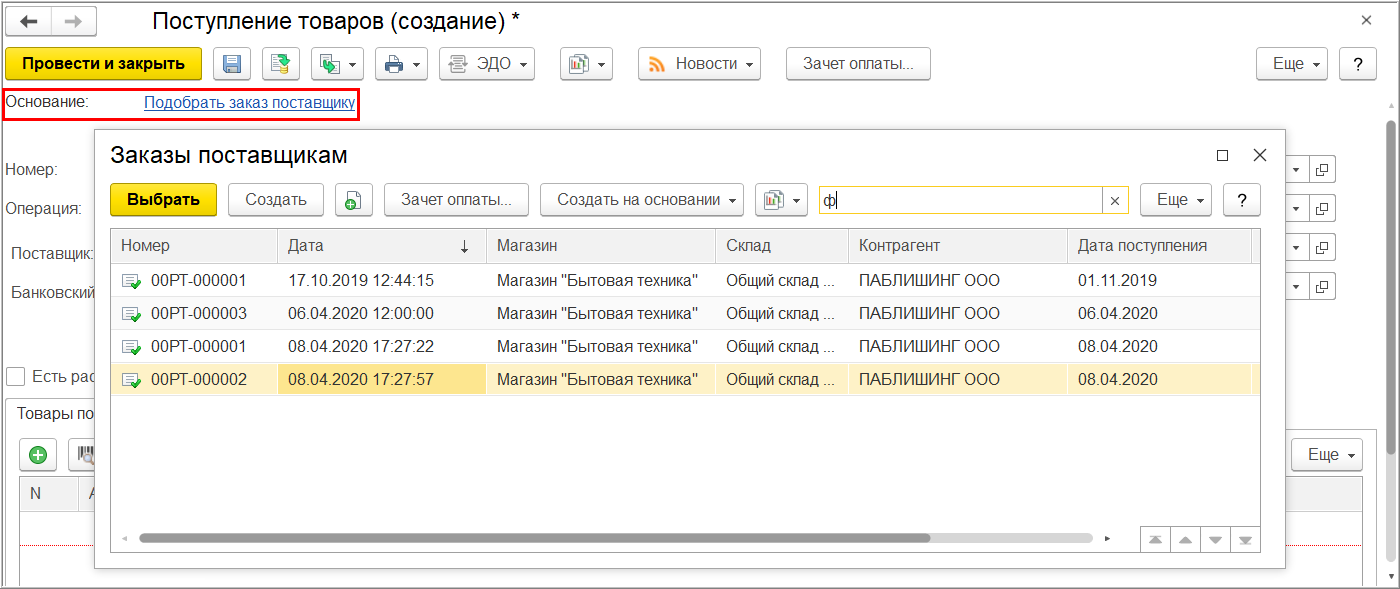
Task: Open the 'ЭДО' dropdown menu
Action: click(x=486, y=64)
